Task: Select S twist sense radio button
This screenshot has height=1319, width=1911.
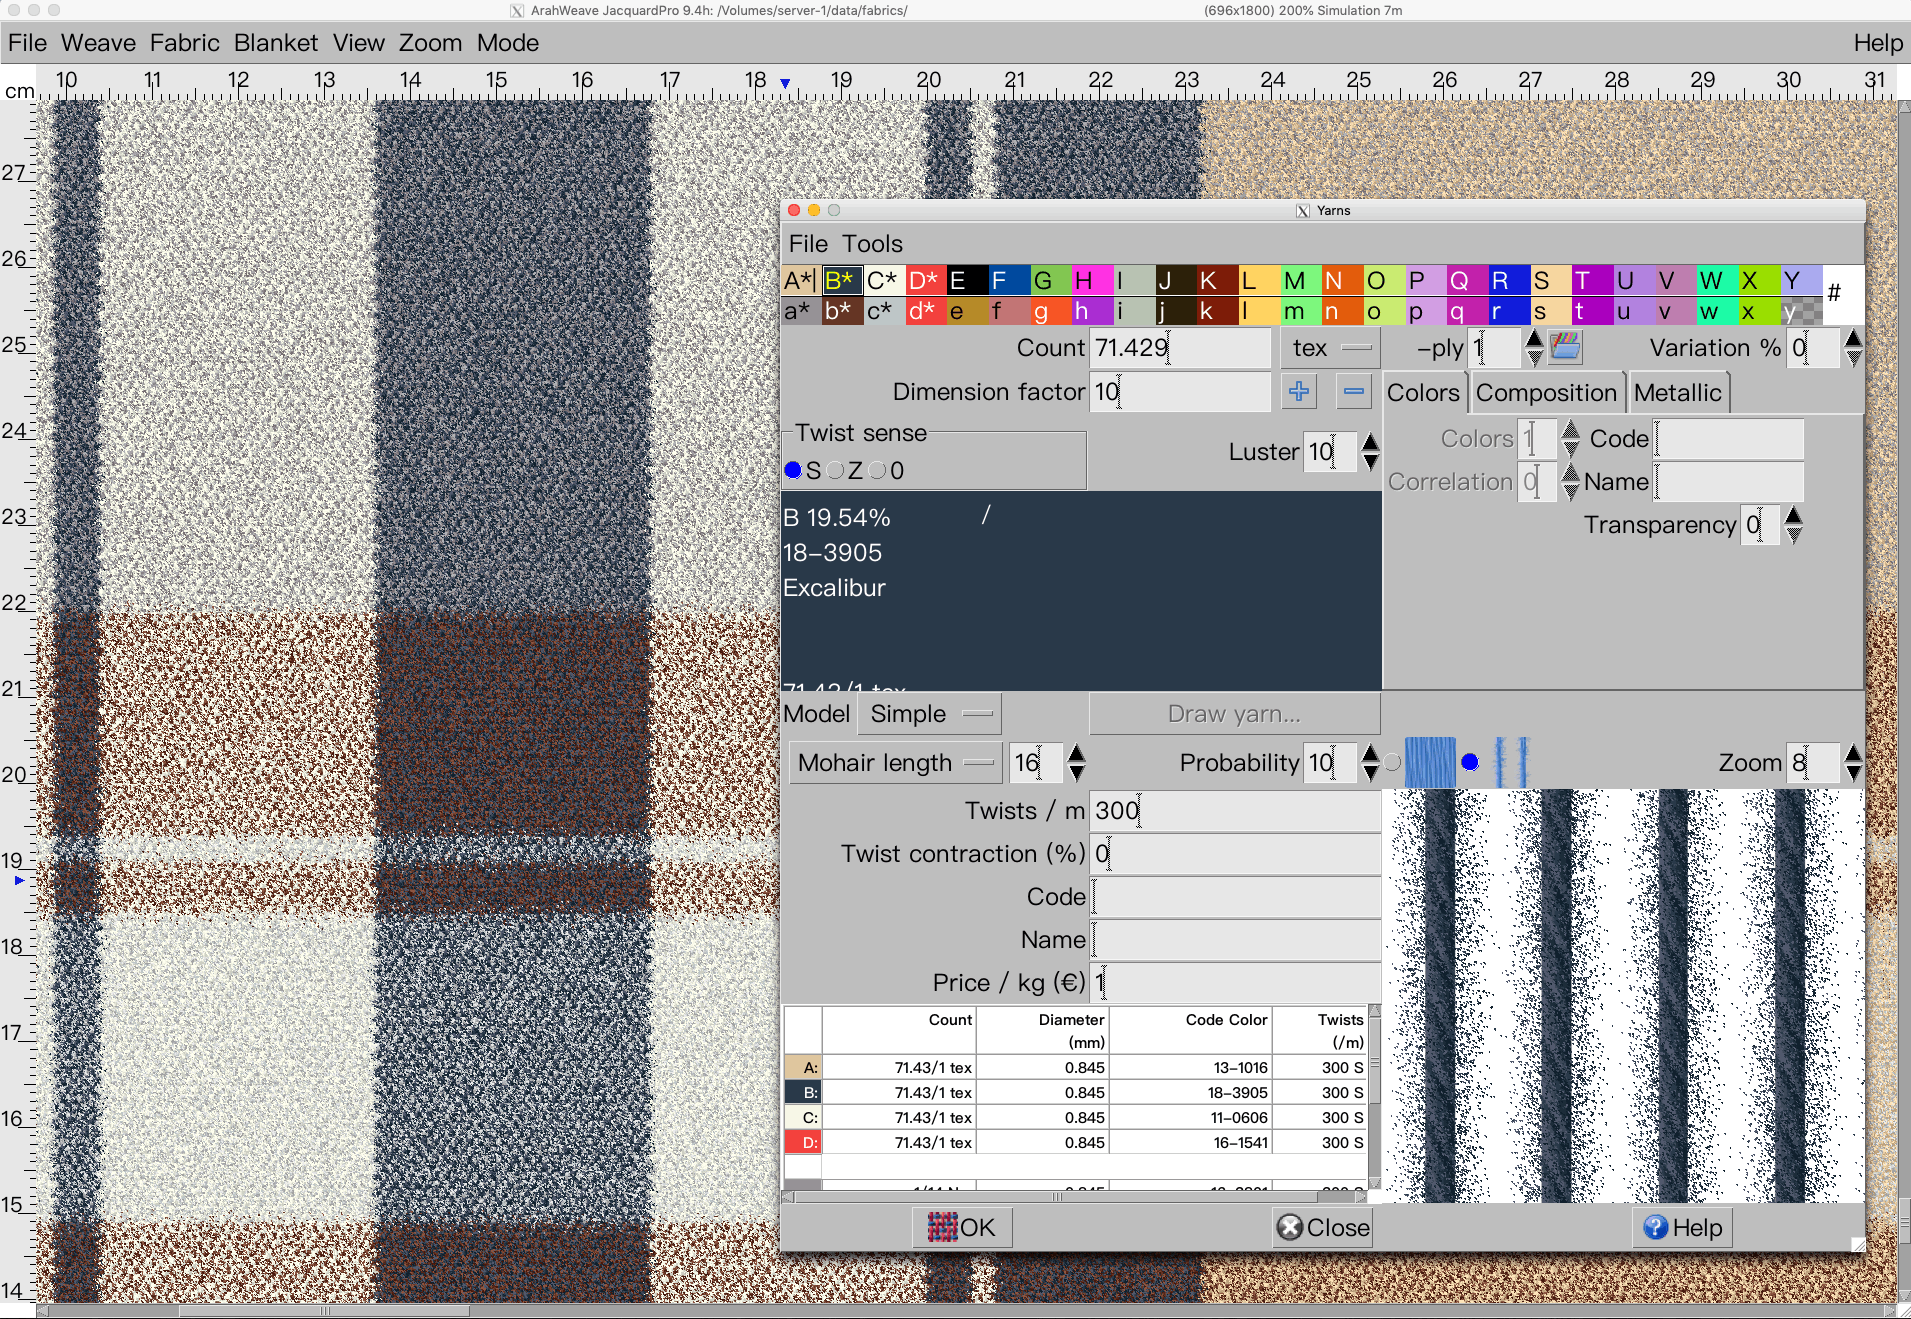Action: coord(793,470)
